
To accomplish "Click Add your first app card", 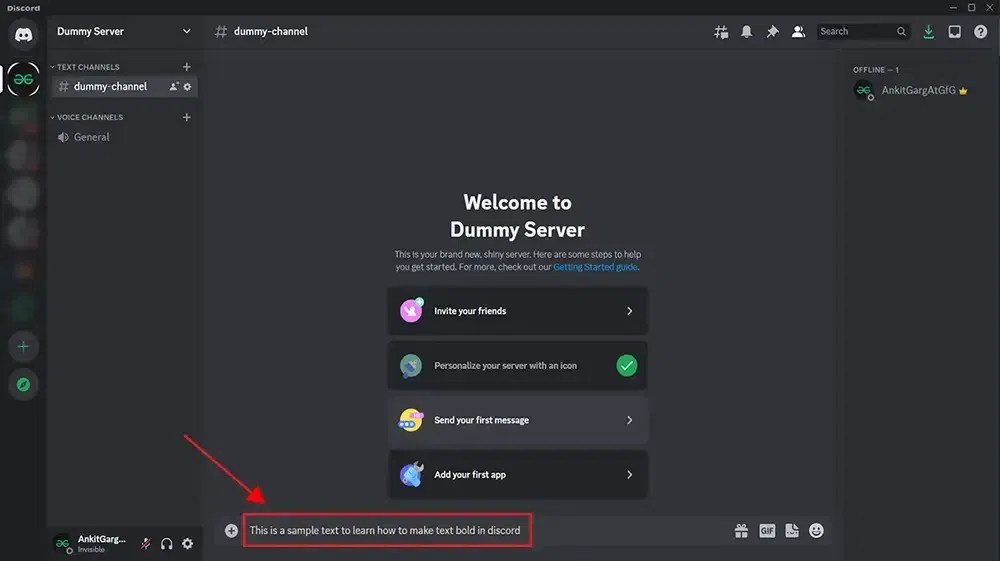I will click(517, 475).
